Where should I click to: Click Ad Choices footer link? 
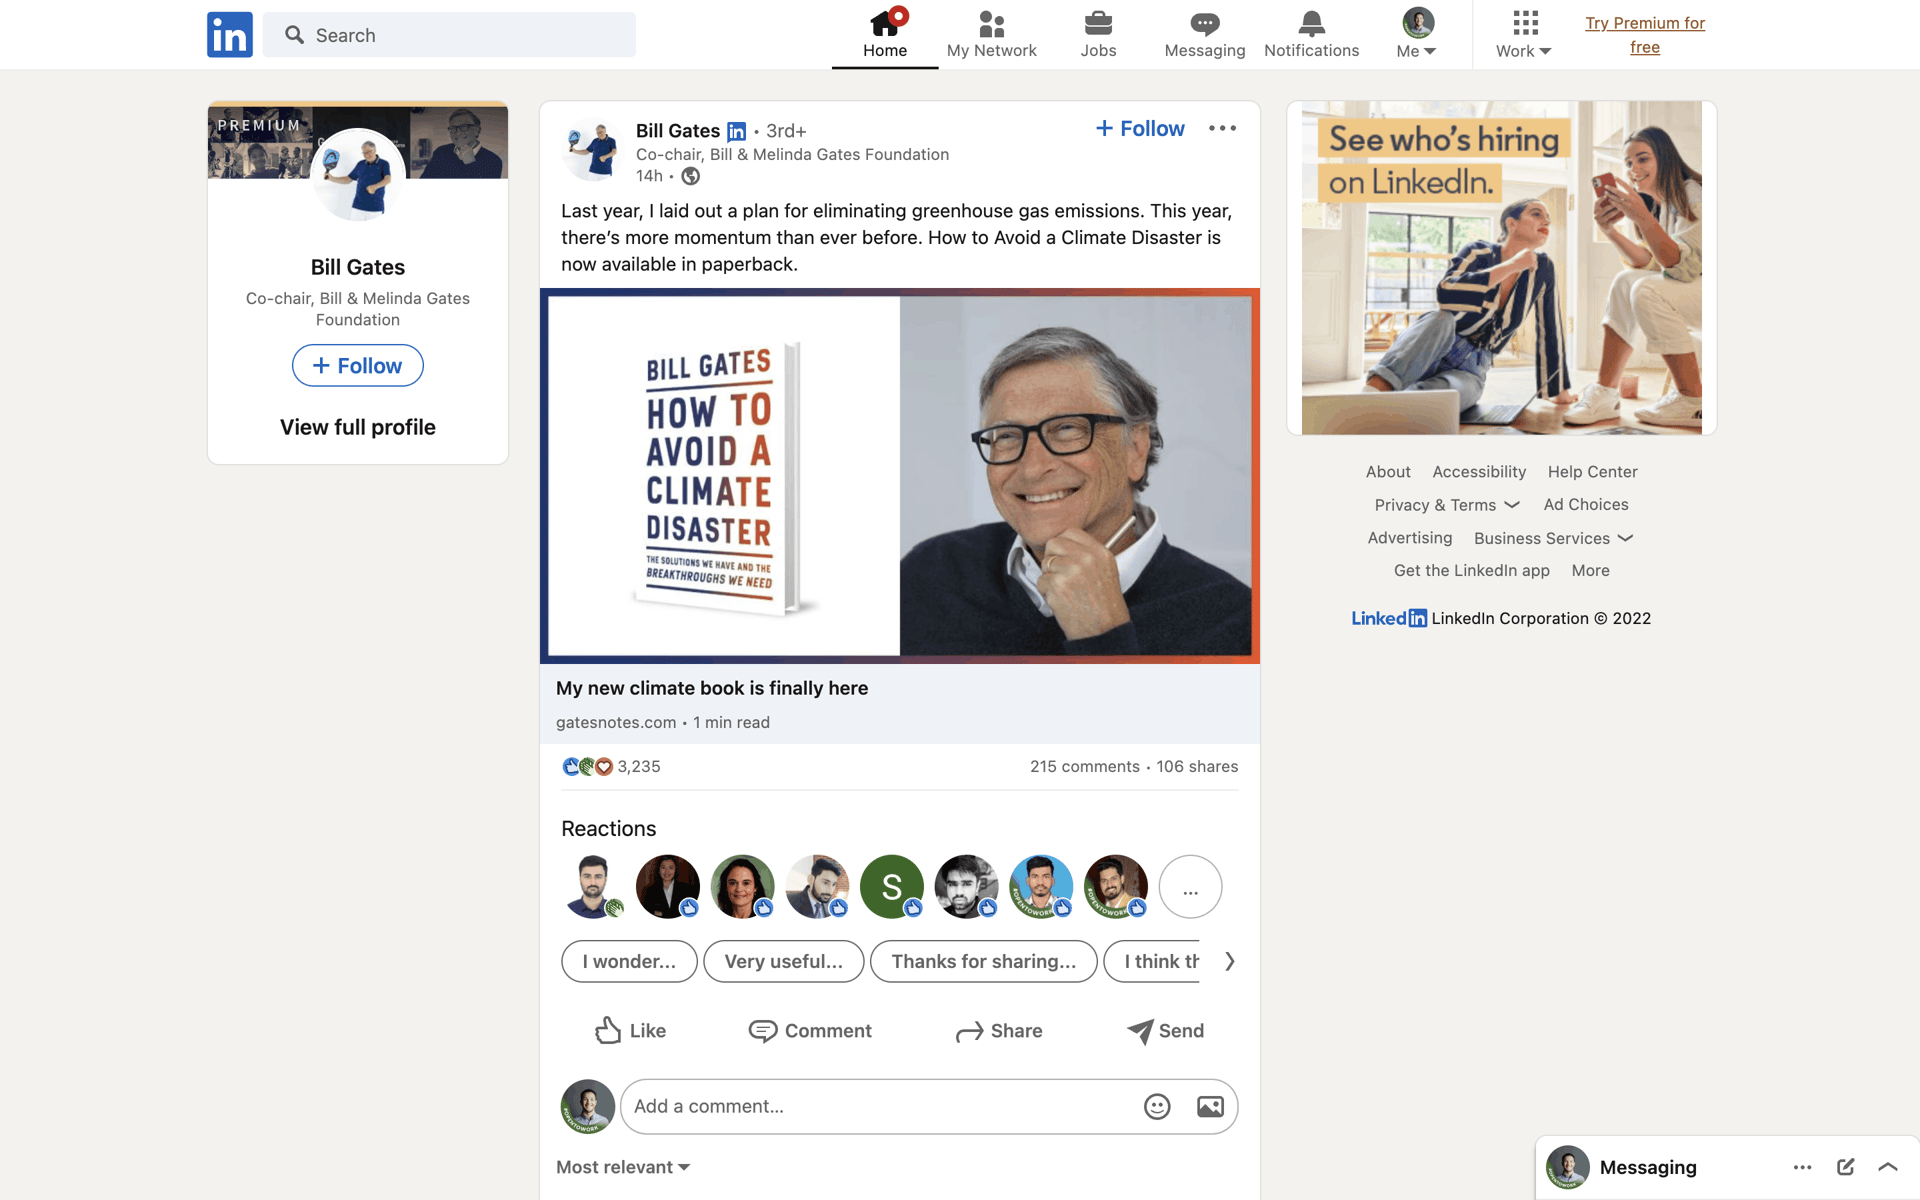click(x=1585, y=505)
